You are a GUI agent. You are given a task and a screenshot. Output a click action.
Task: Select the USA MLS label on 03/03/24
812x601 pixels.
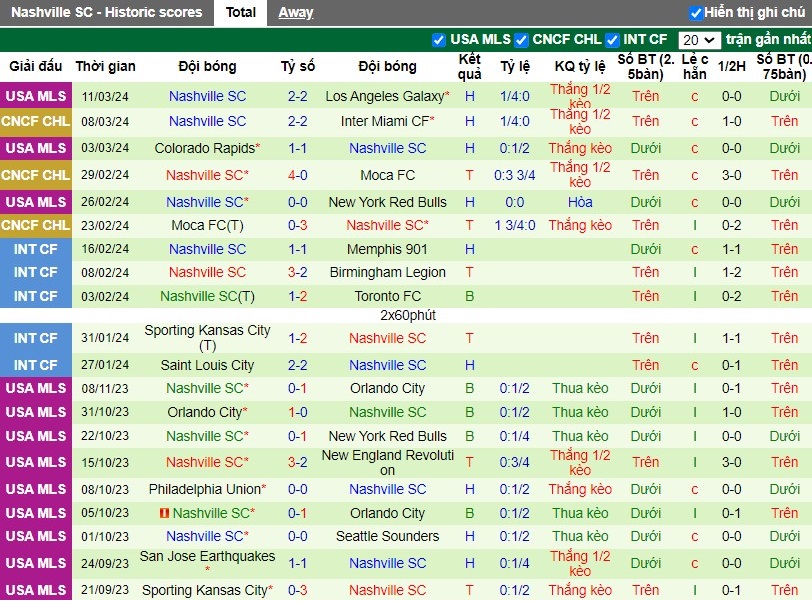pos(36,148)
